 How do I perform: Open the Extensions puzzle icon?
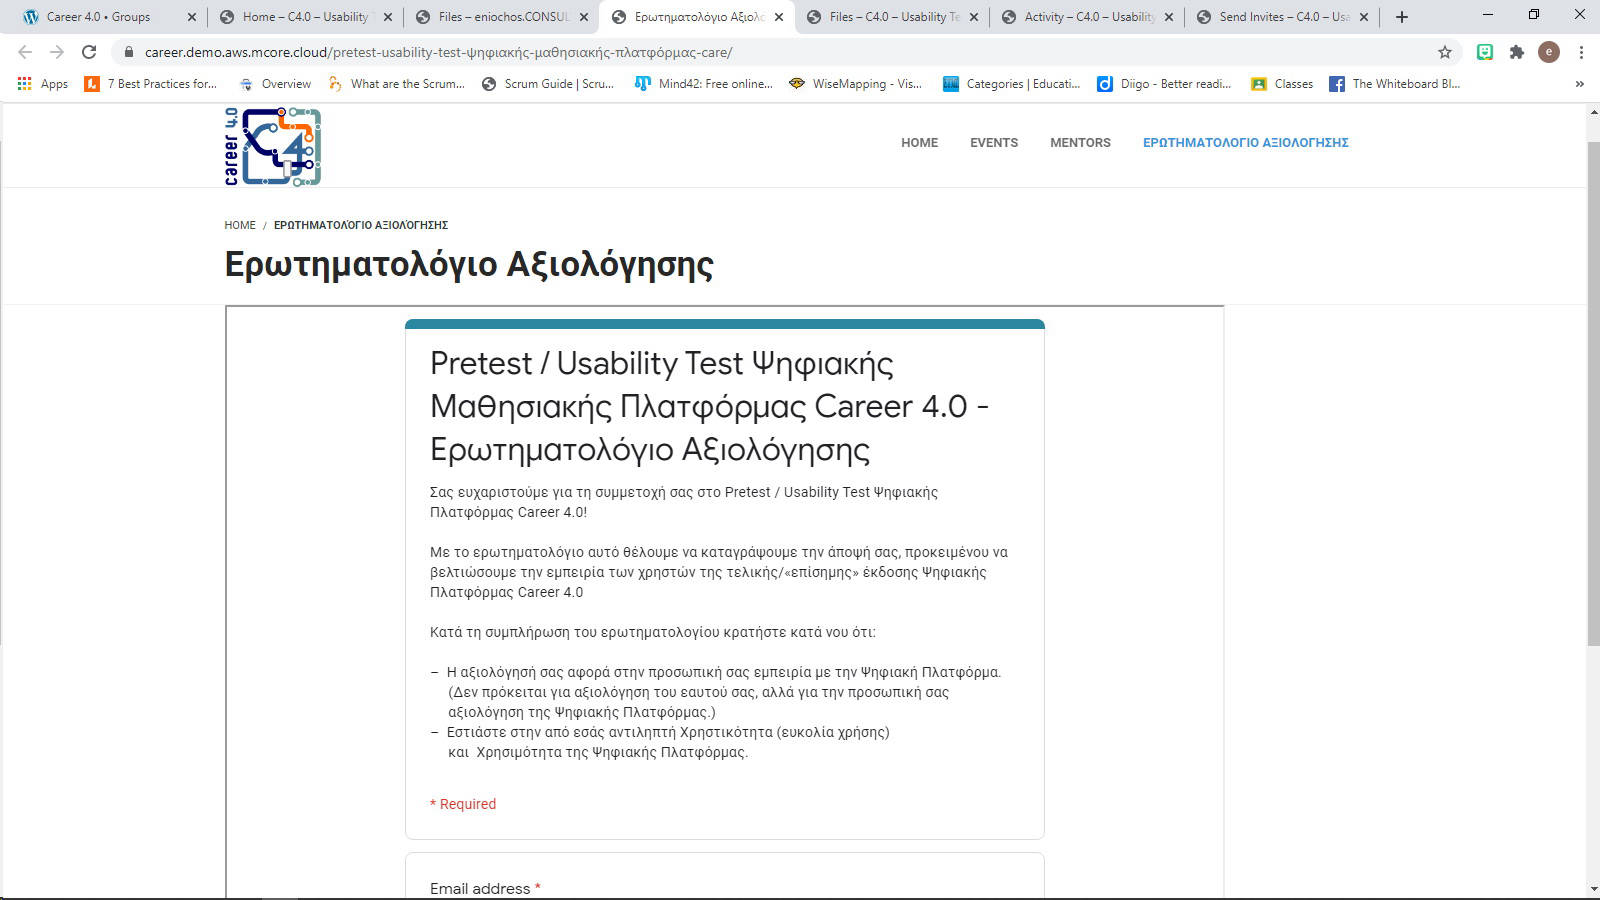click(1517, 52)
